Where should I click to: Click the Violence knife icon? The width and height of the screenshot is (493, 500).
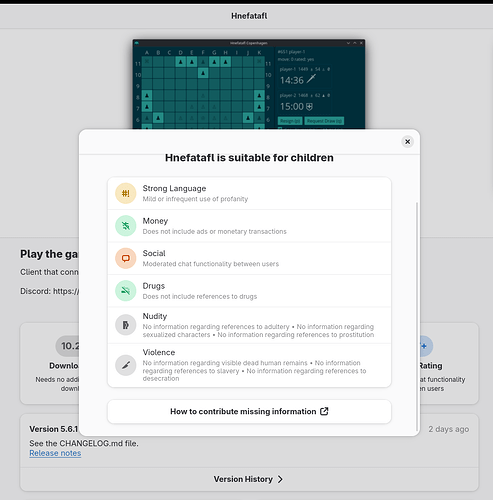coord(126,365)
